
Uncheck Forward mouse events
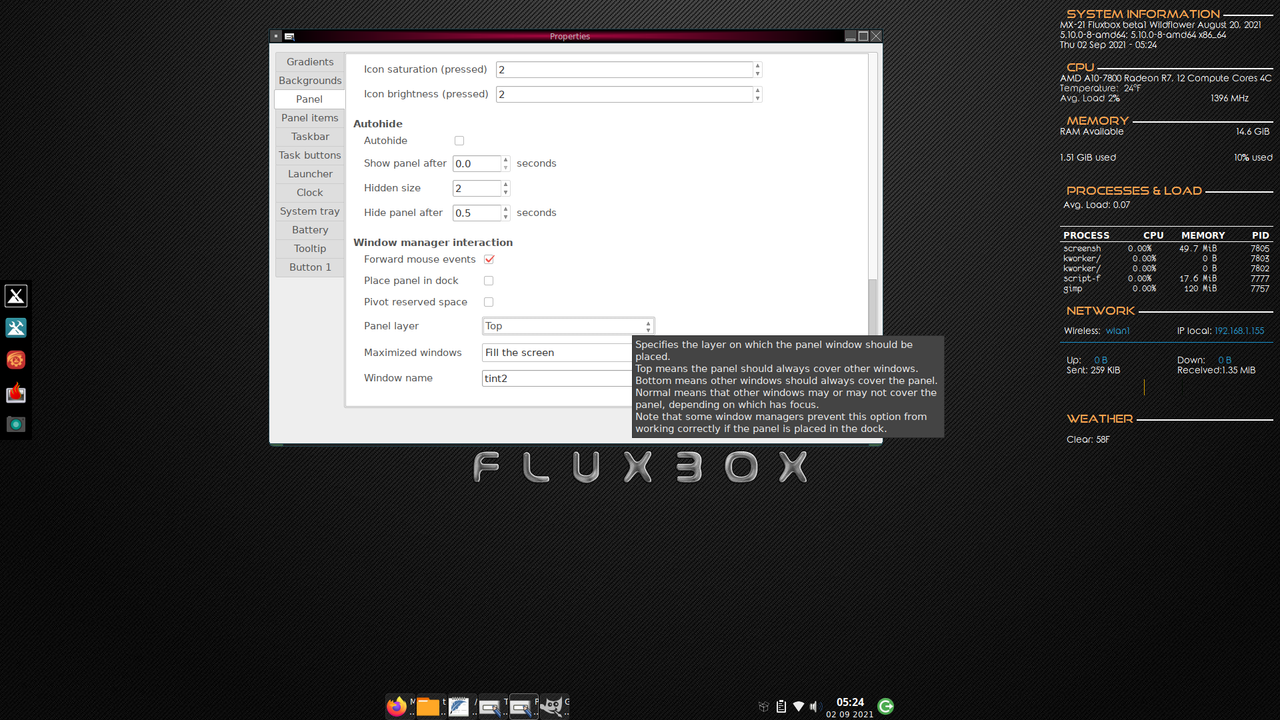[489, 260]
